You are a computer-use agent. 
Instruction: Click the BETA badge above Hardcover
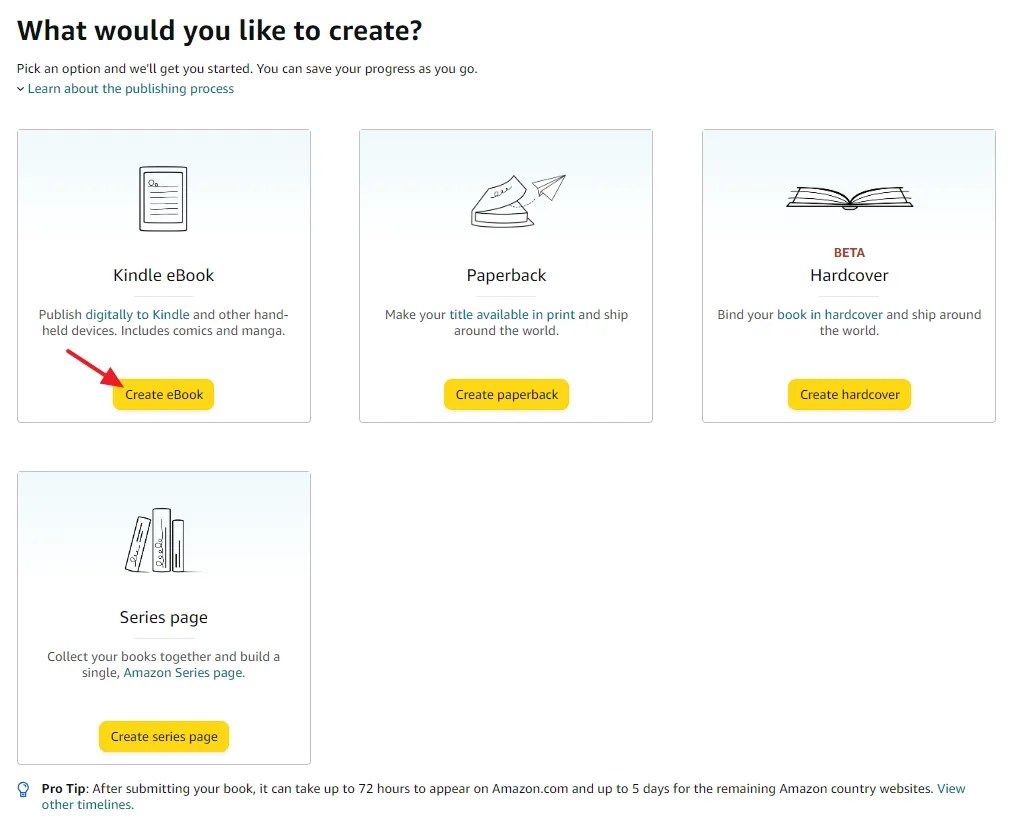coord(848,252)
